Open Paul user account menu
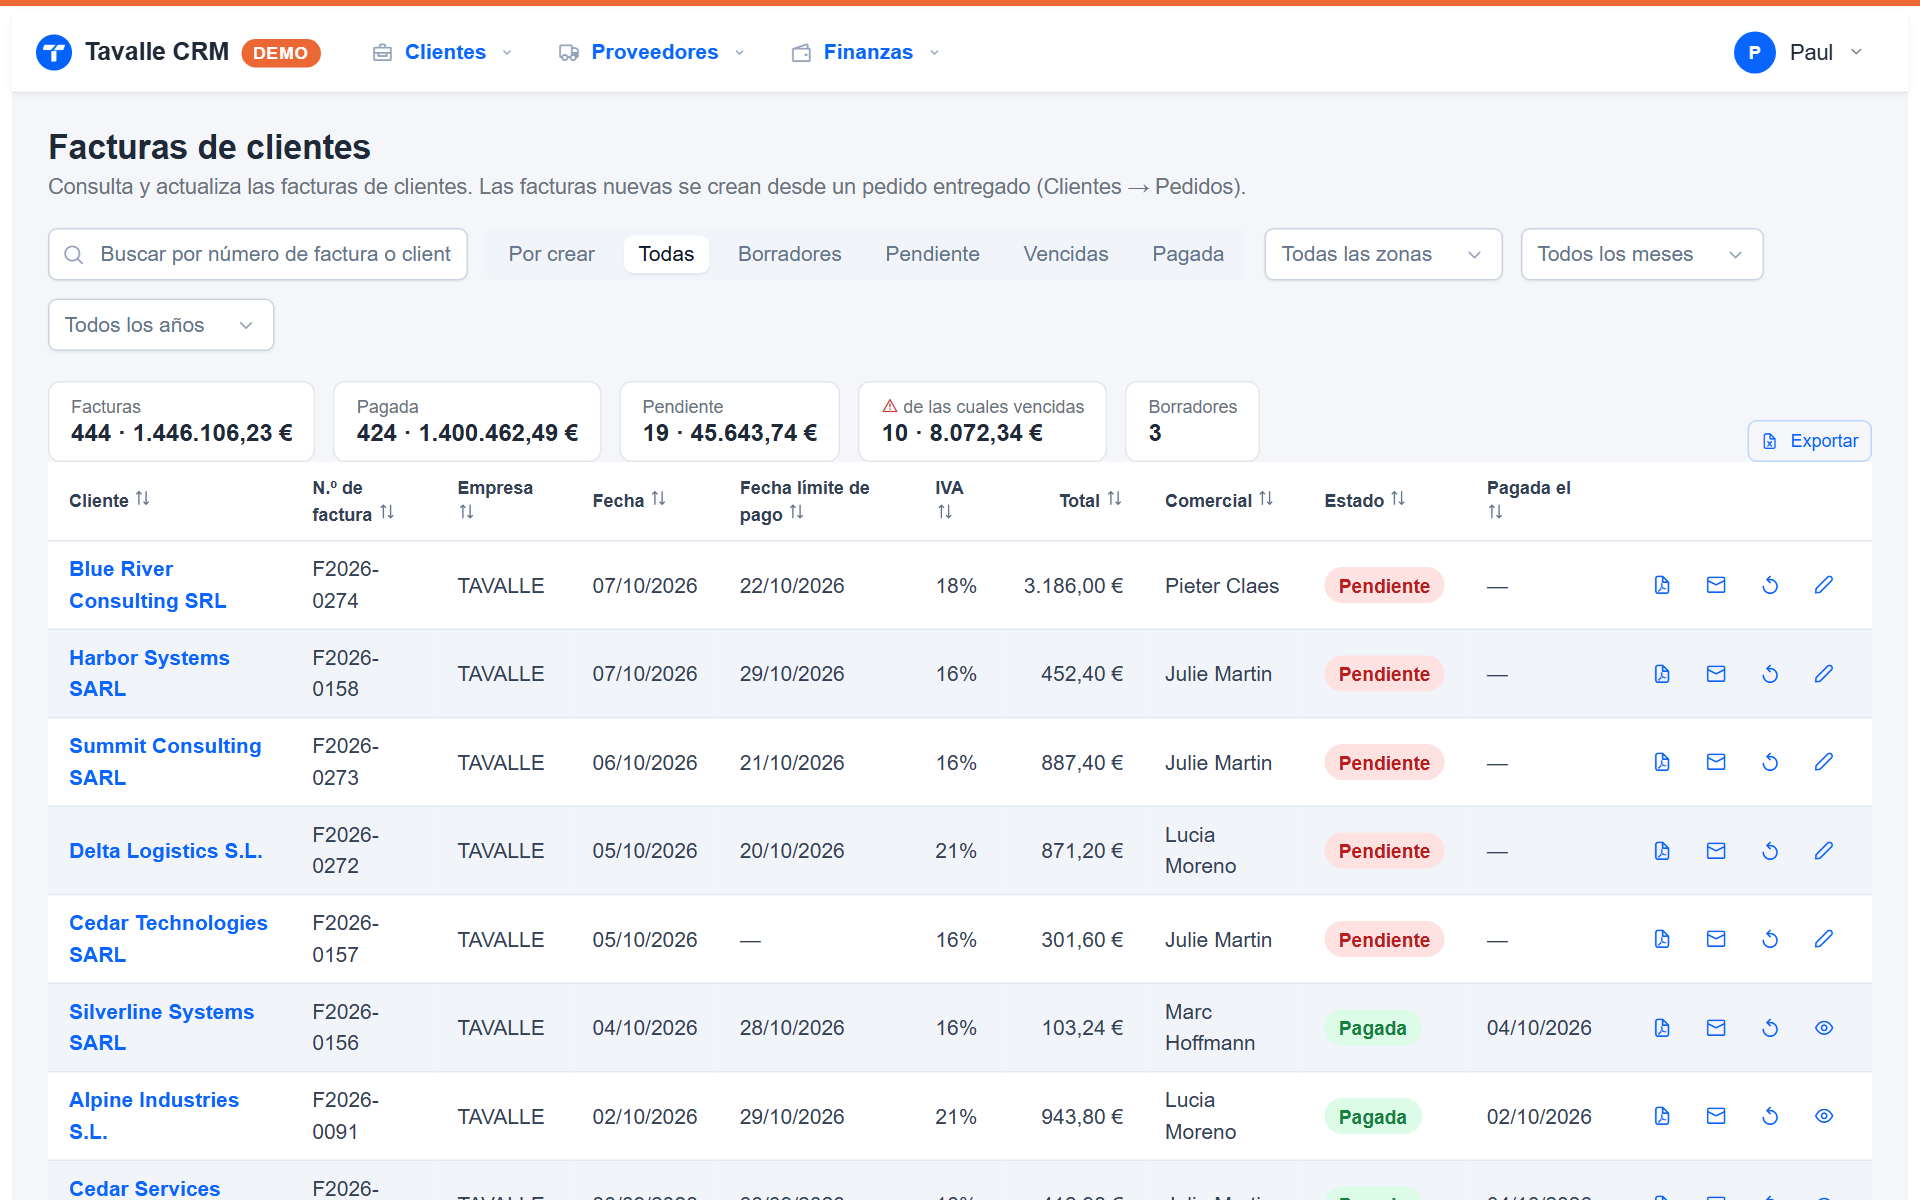Image resolution: width=1920 pixels, height=1200 pixels. pyautogui.click(x=1800, y=52)
